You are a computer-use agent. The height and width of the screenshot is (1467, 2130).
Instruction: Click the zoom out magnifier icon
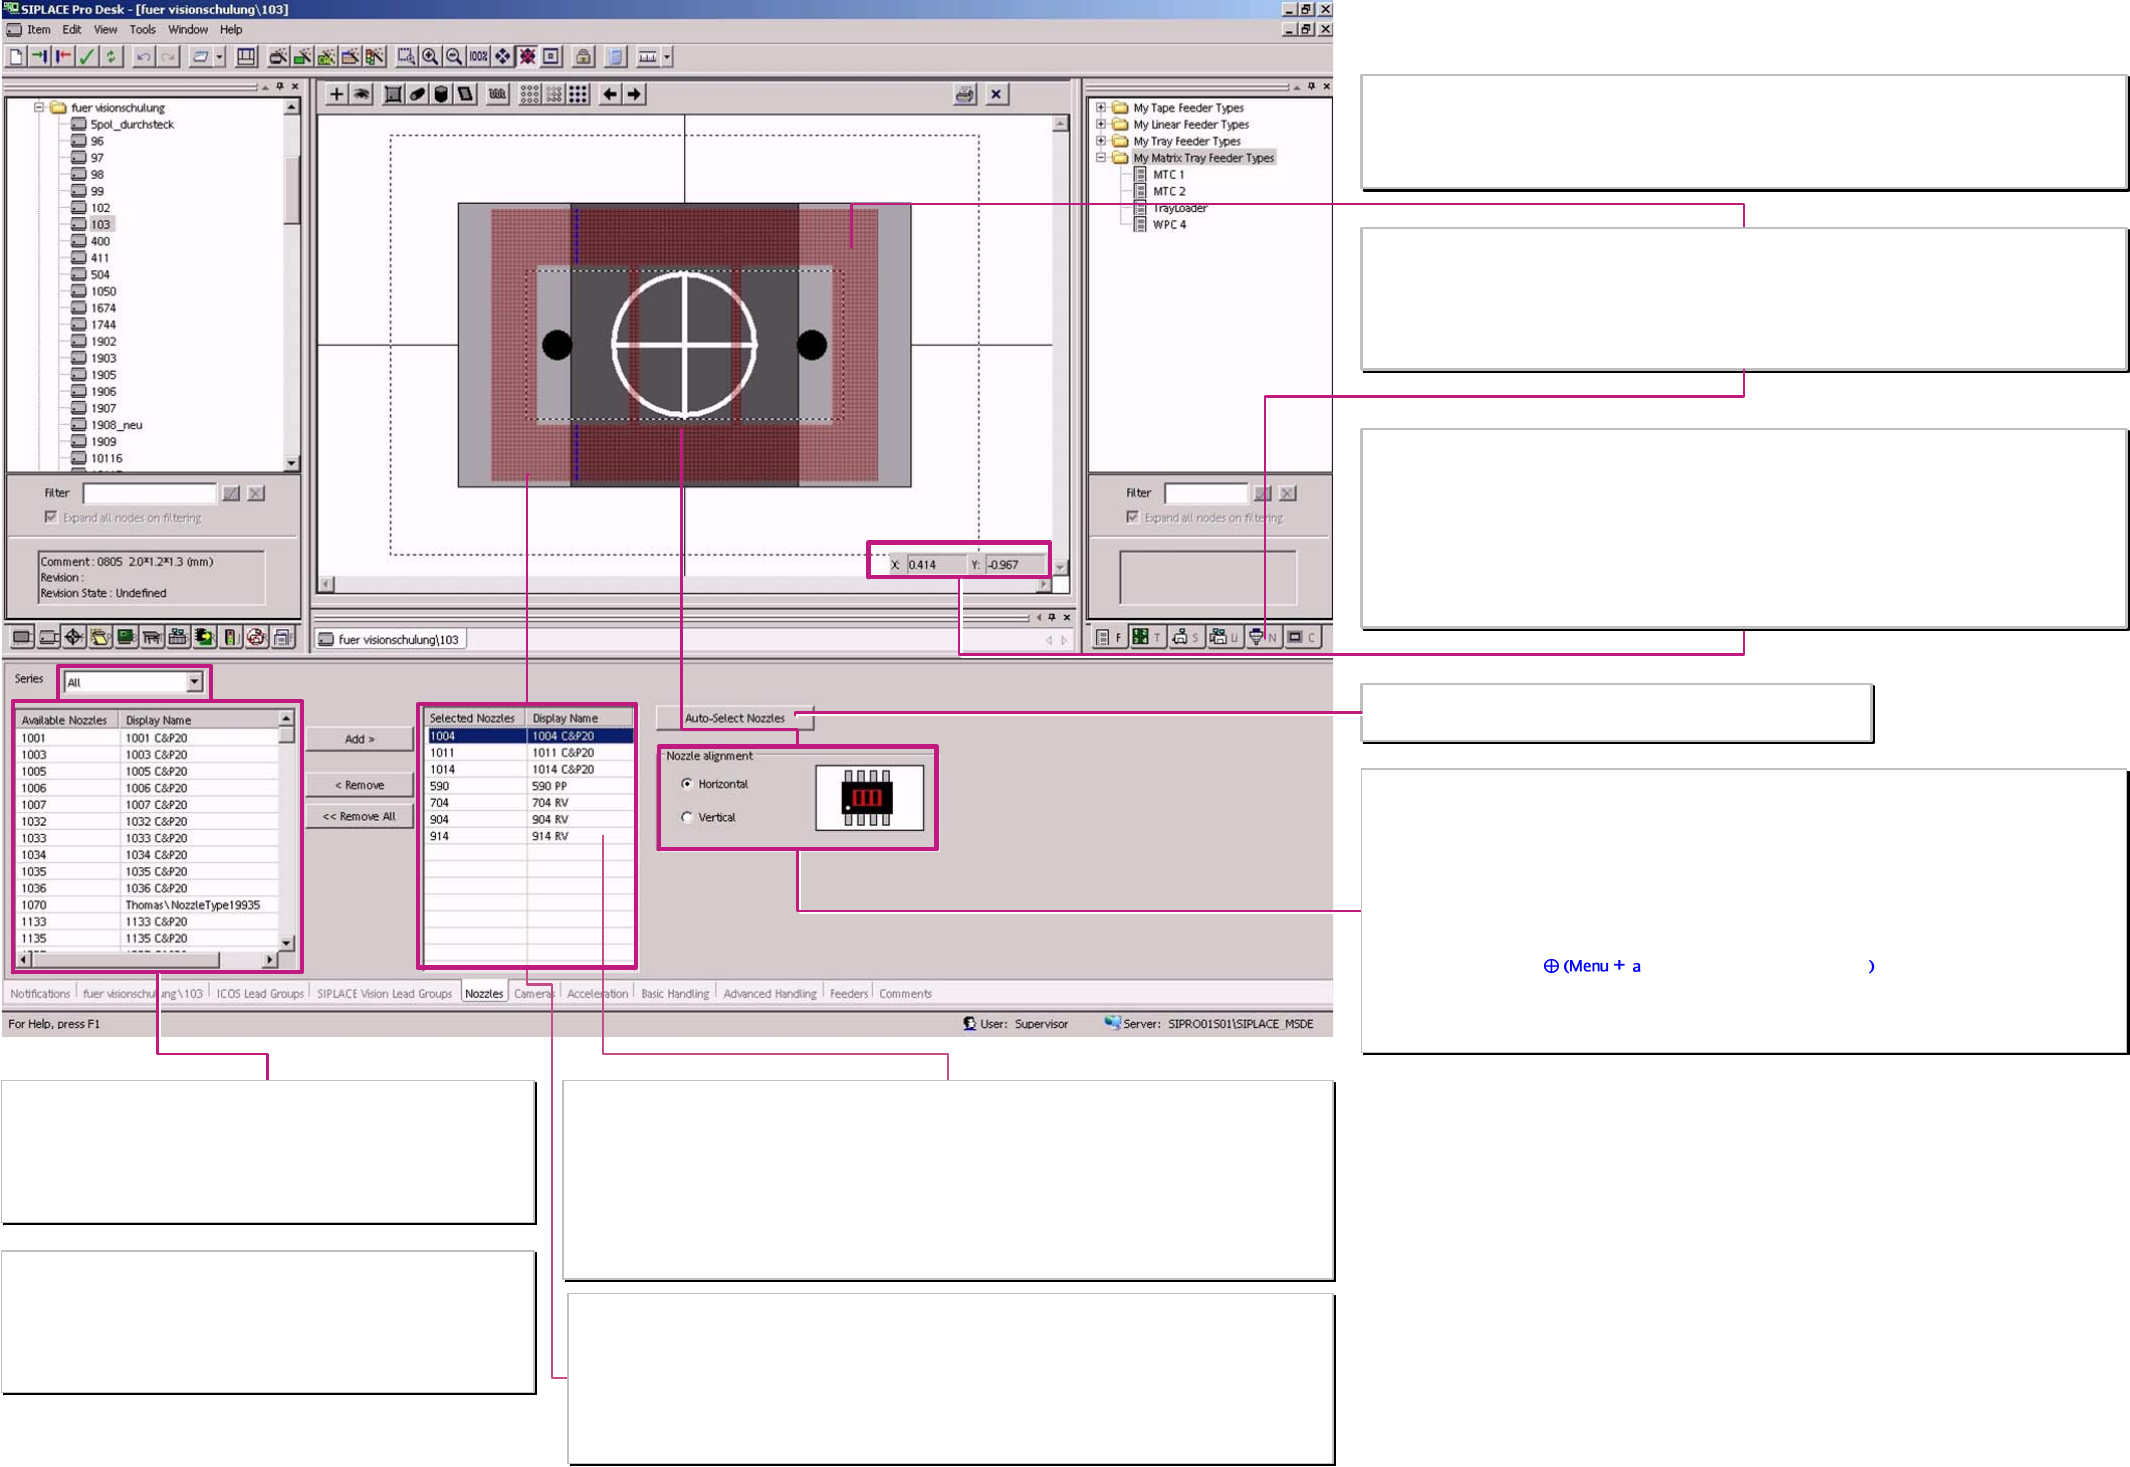tap(454, 57)
